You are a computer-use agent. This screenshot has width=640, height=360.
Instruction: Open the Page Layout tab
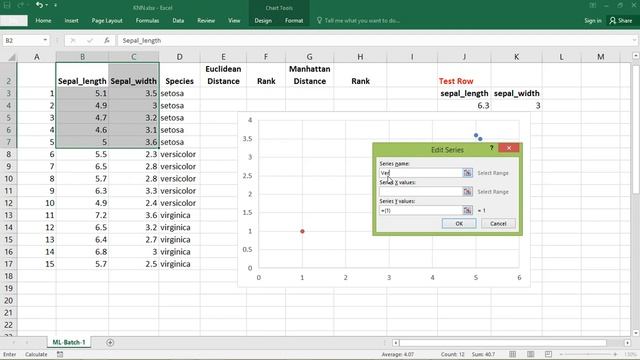[x=107, y=20]
